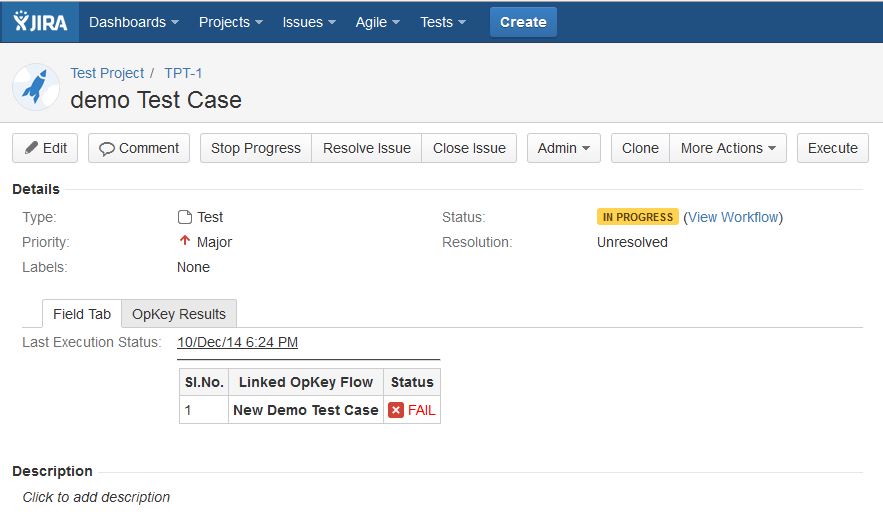Open the Projects menu

coord(230,22)
